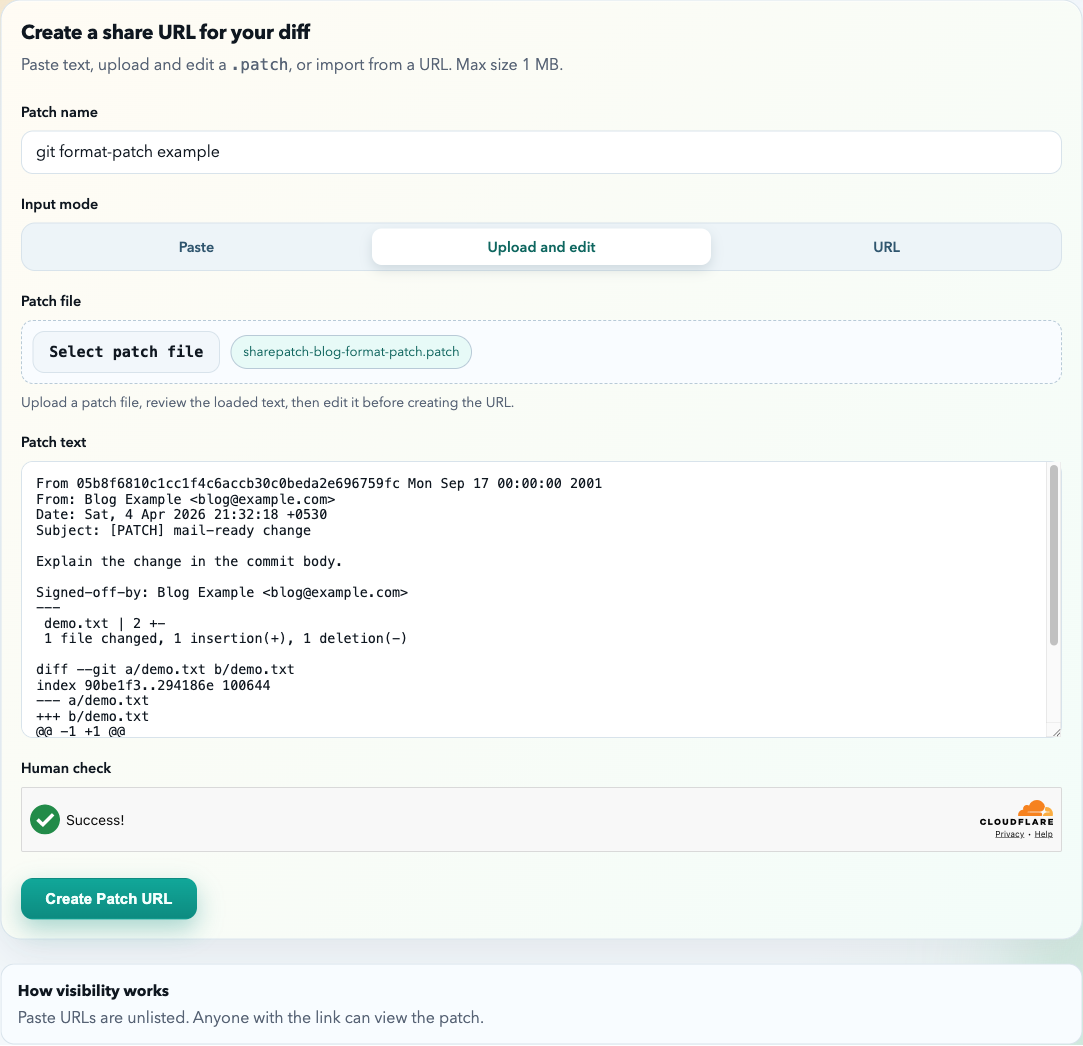Screen dimensions: 1083x1046
Task: Click the Success! verification status
Action: point(96,819)
